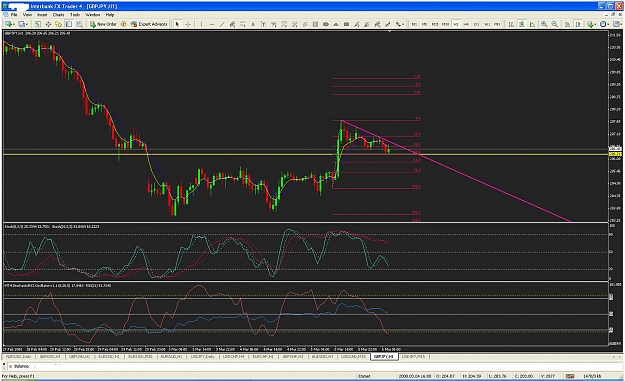Switch timeframe to M5
Screen dimensions: 625x381
click(x=425, y=24)
